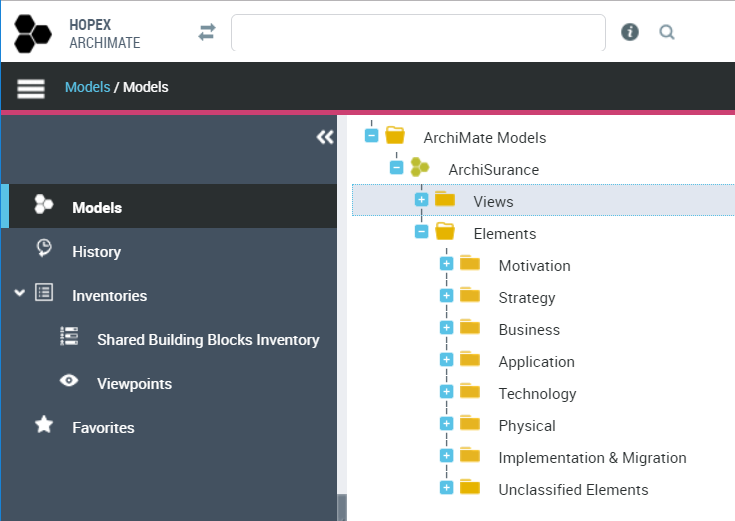The height and width of the screenshot is (521, 735).
Task: Open the hamburger main menu
Action: point(31,88)
